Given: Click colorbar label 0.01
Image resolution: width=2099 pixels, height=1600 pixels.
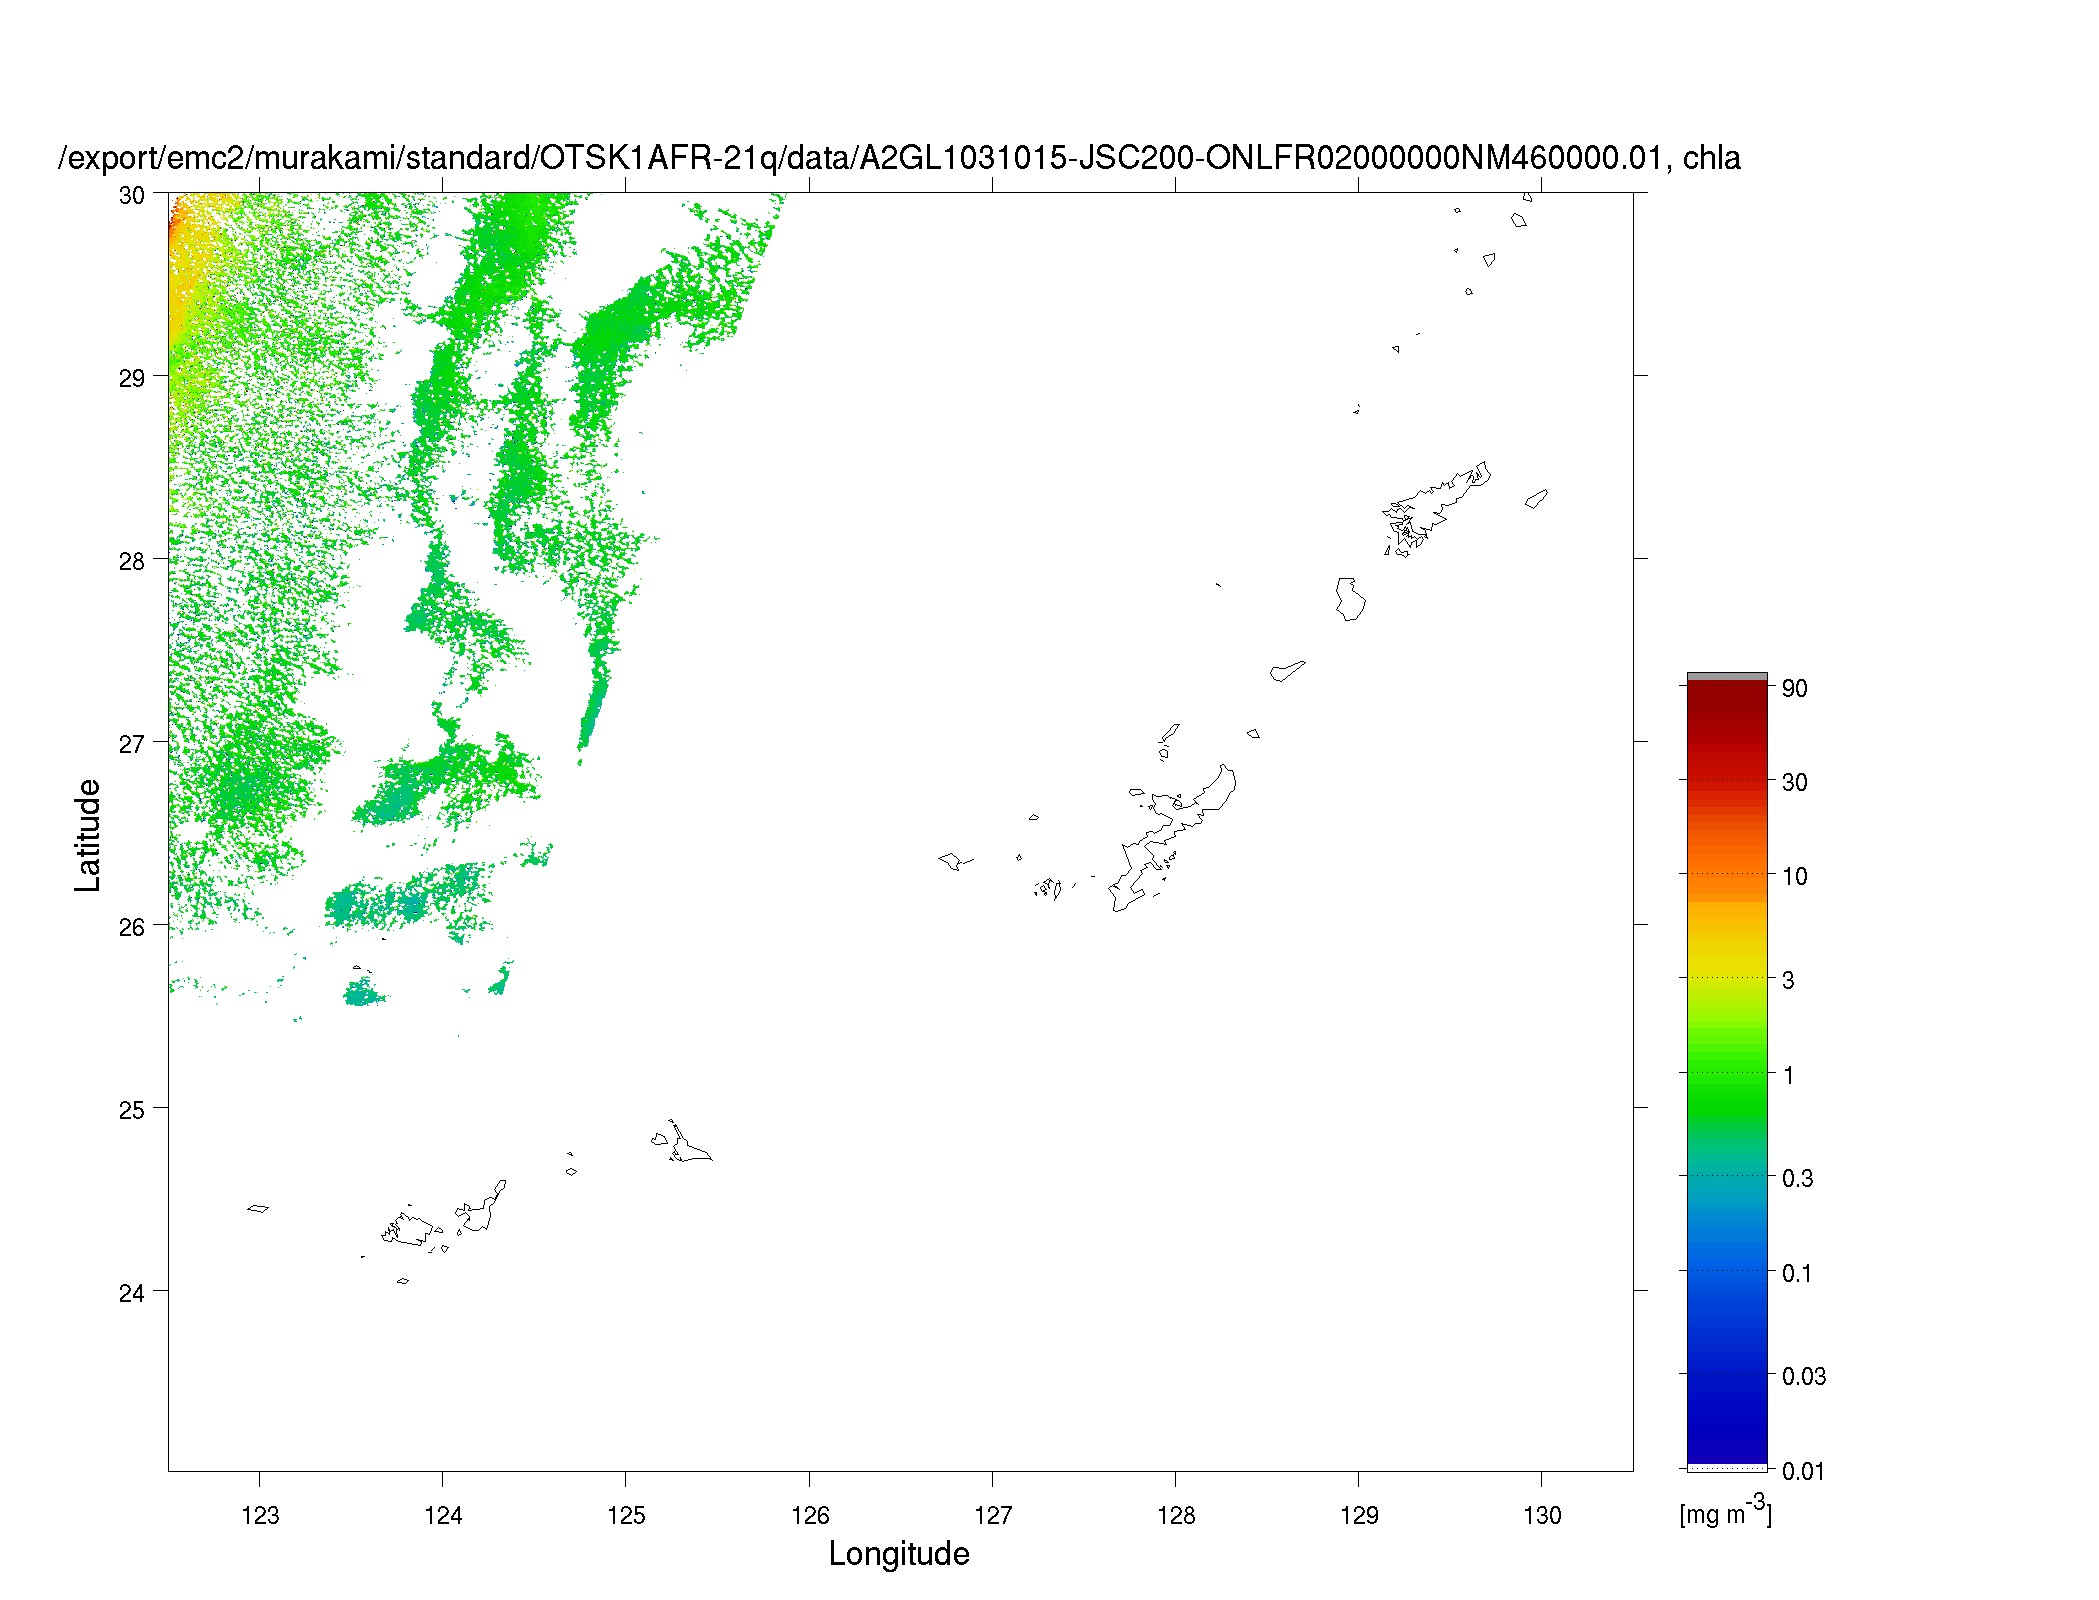Looking at the screenshot, I should pos(1803,1471).
